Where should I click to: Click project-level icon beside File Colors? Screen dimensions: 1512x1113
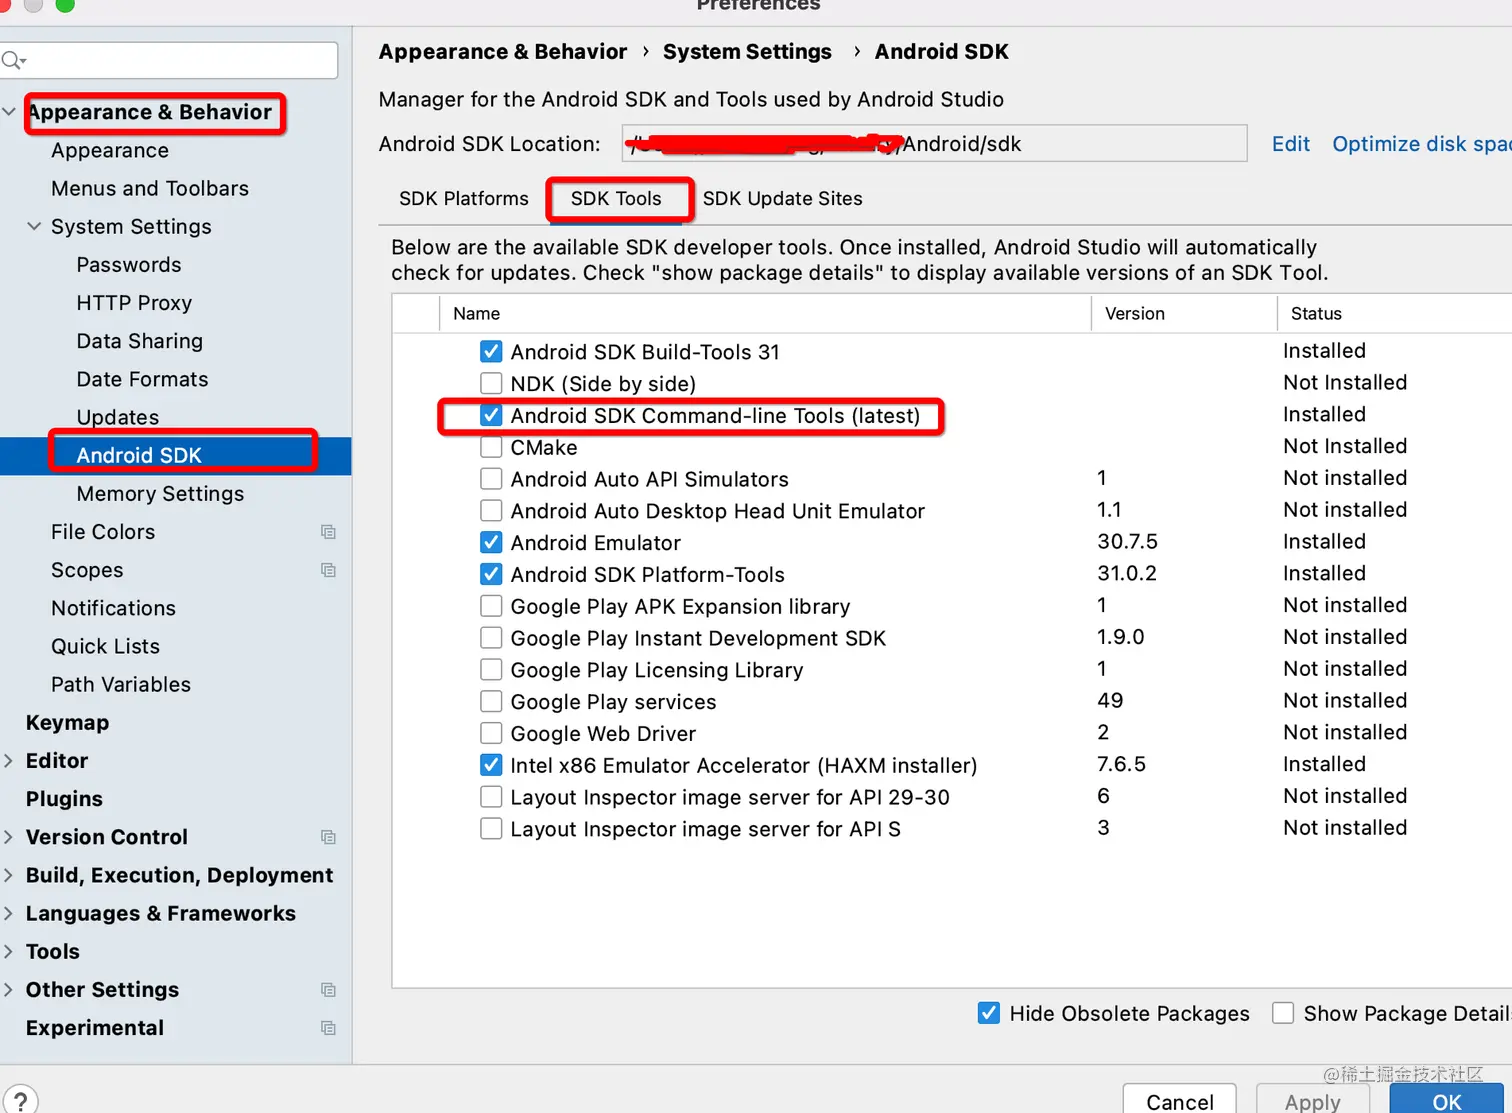tap(328, 532)
